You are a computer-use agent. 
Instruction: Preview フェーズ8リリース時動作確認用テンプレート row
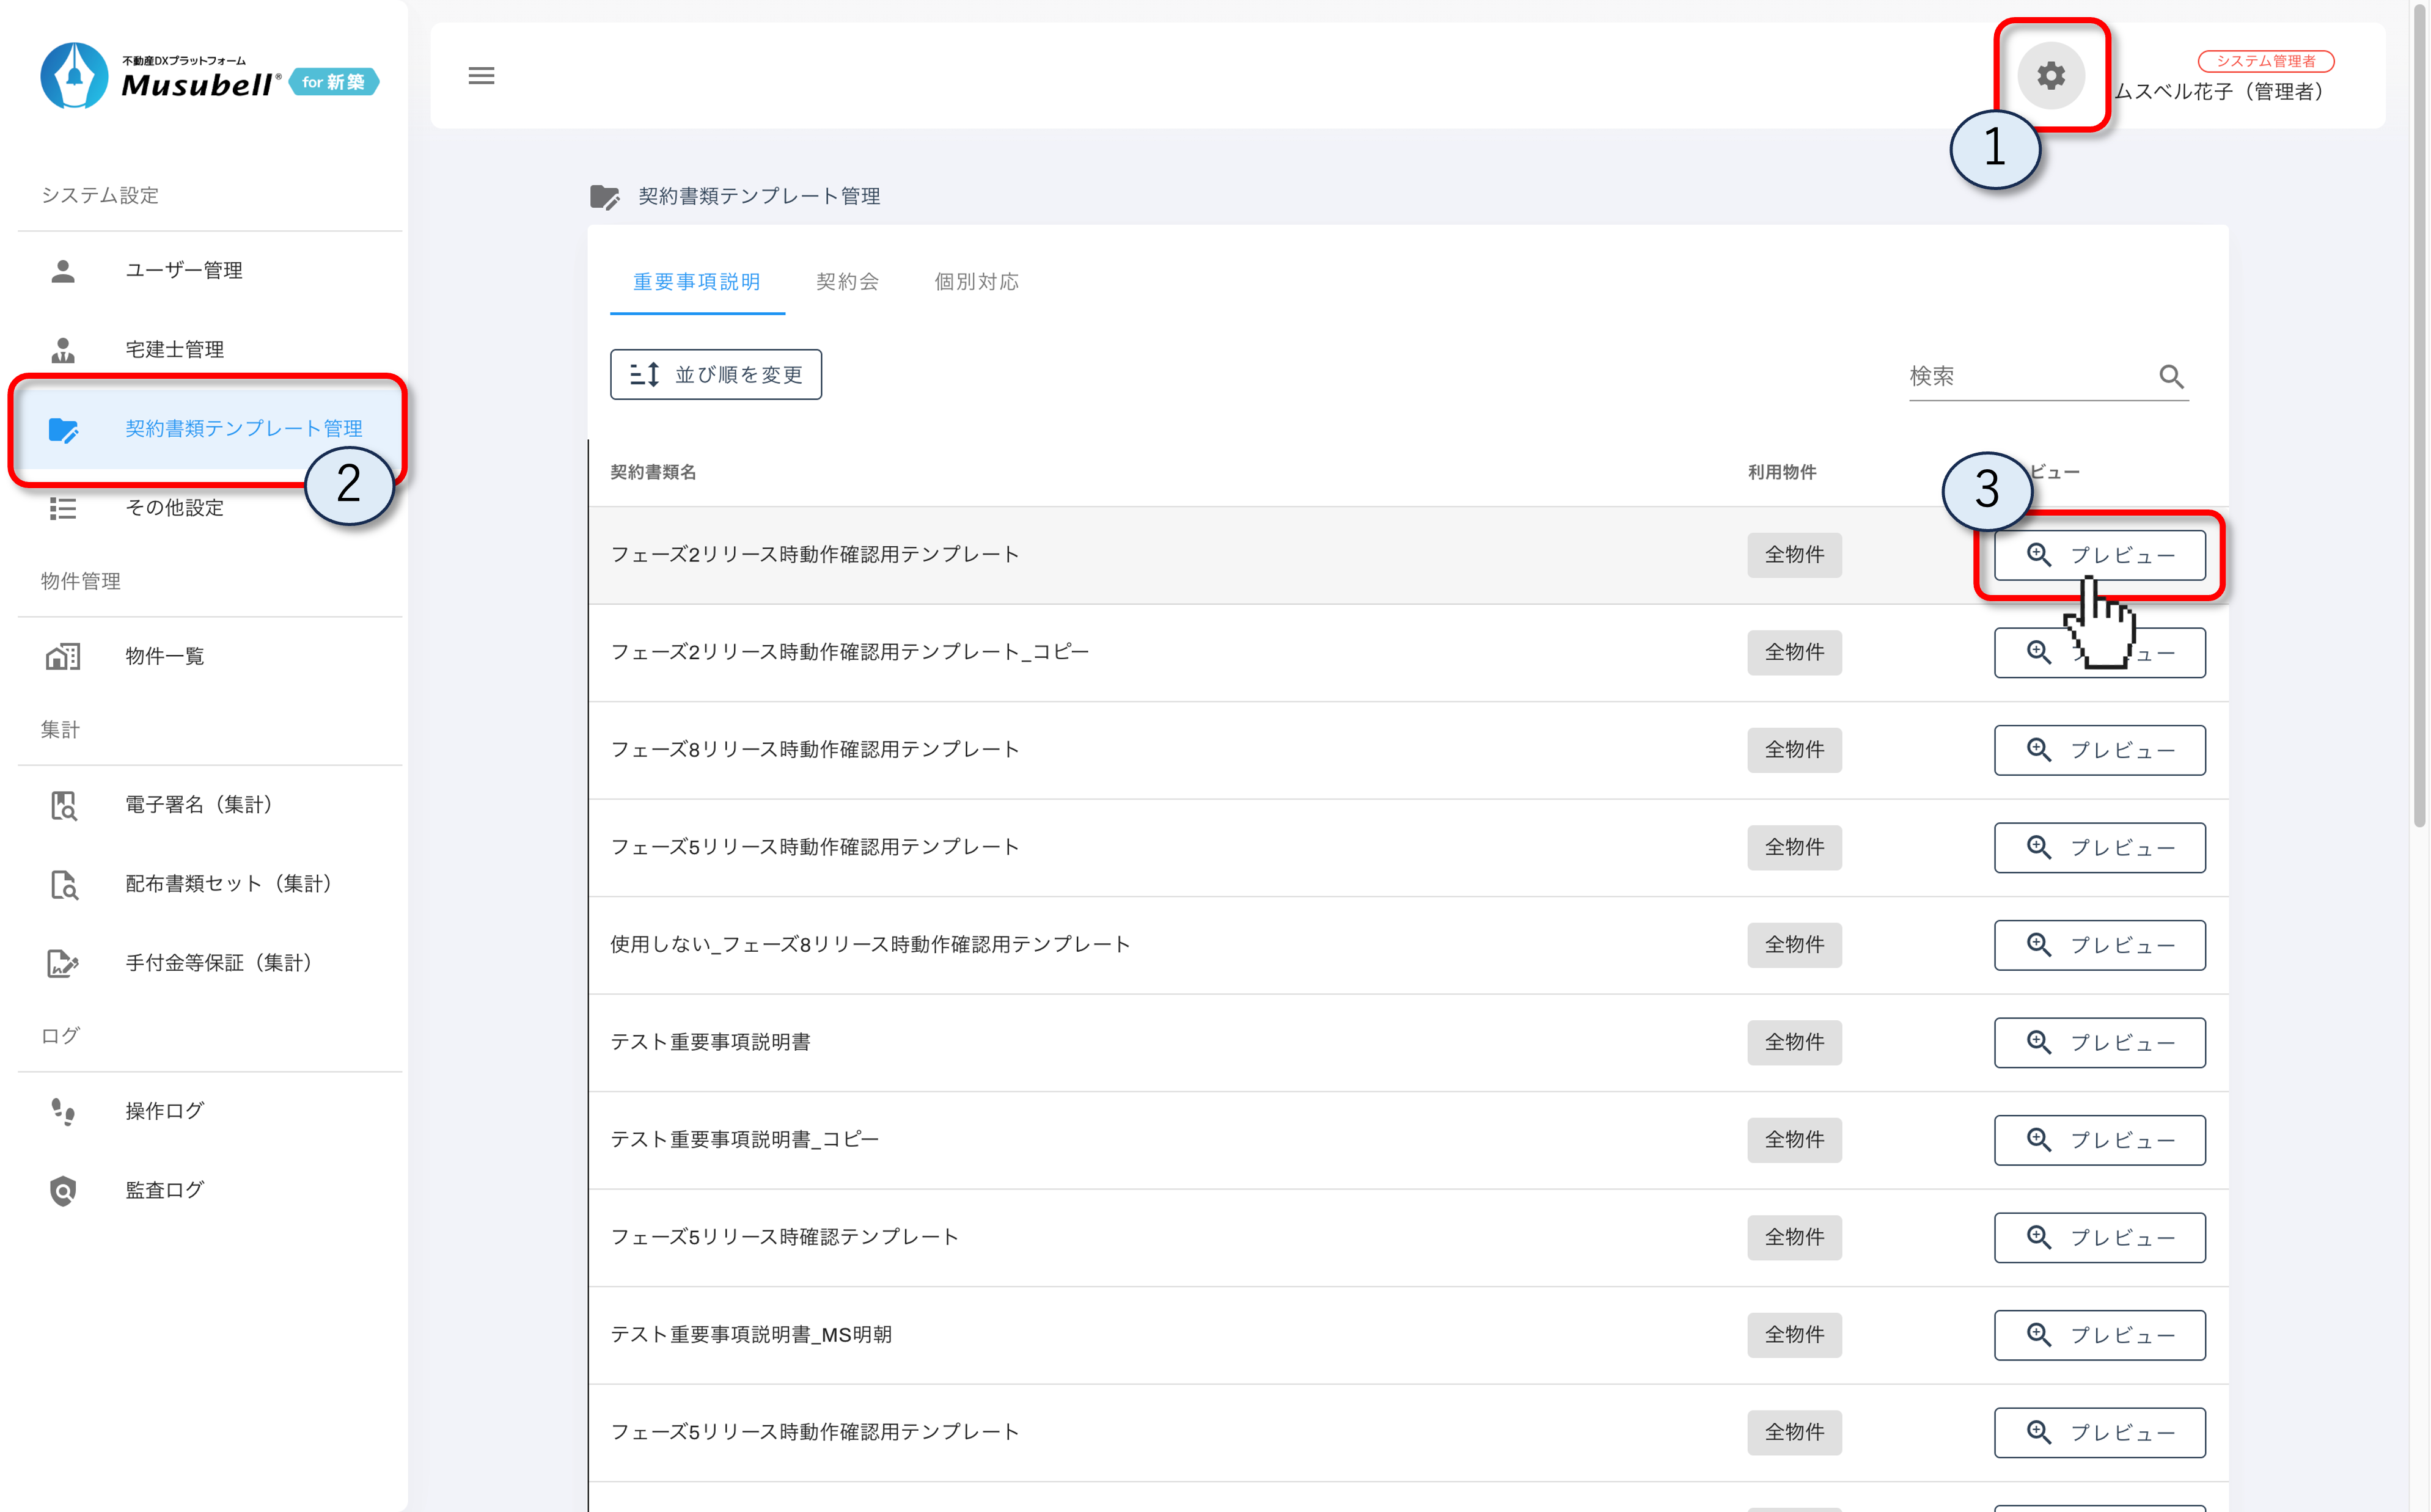coord(2099,750)
